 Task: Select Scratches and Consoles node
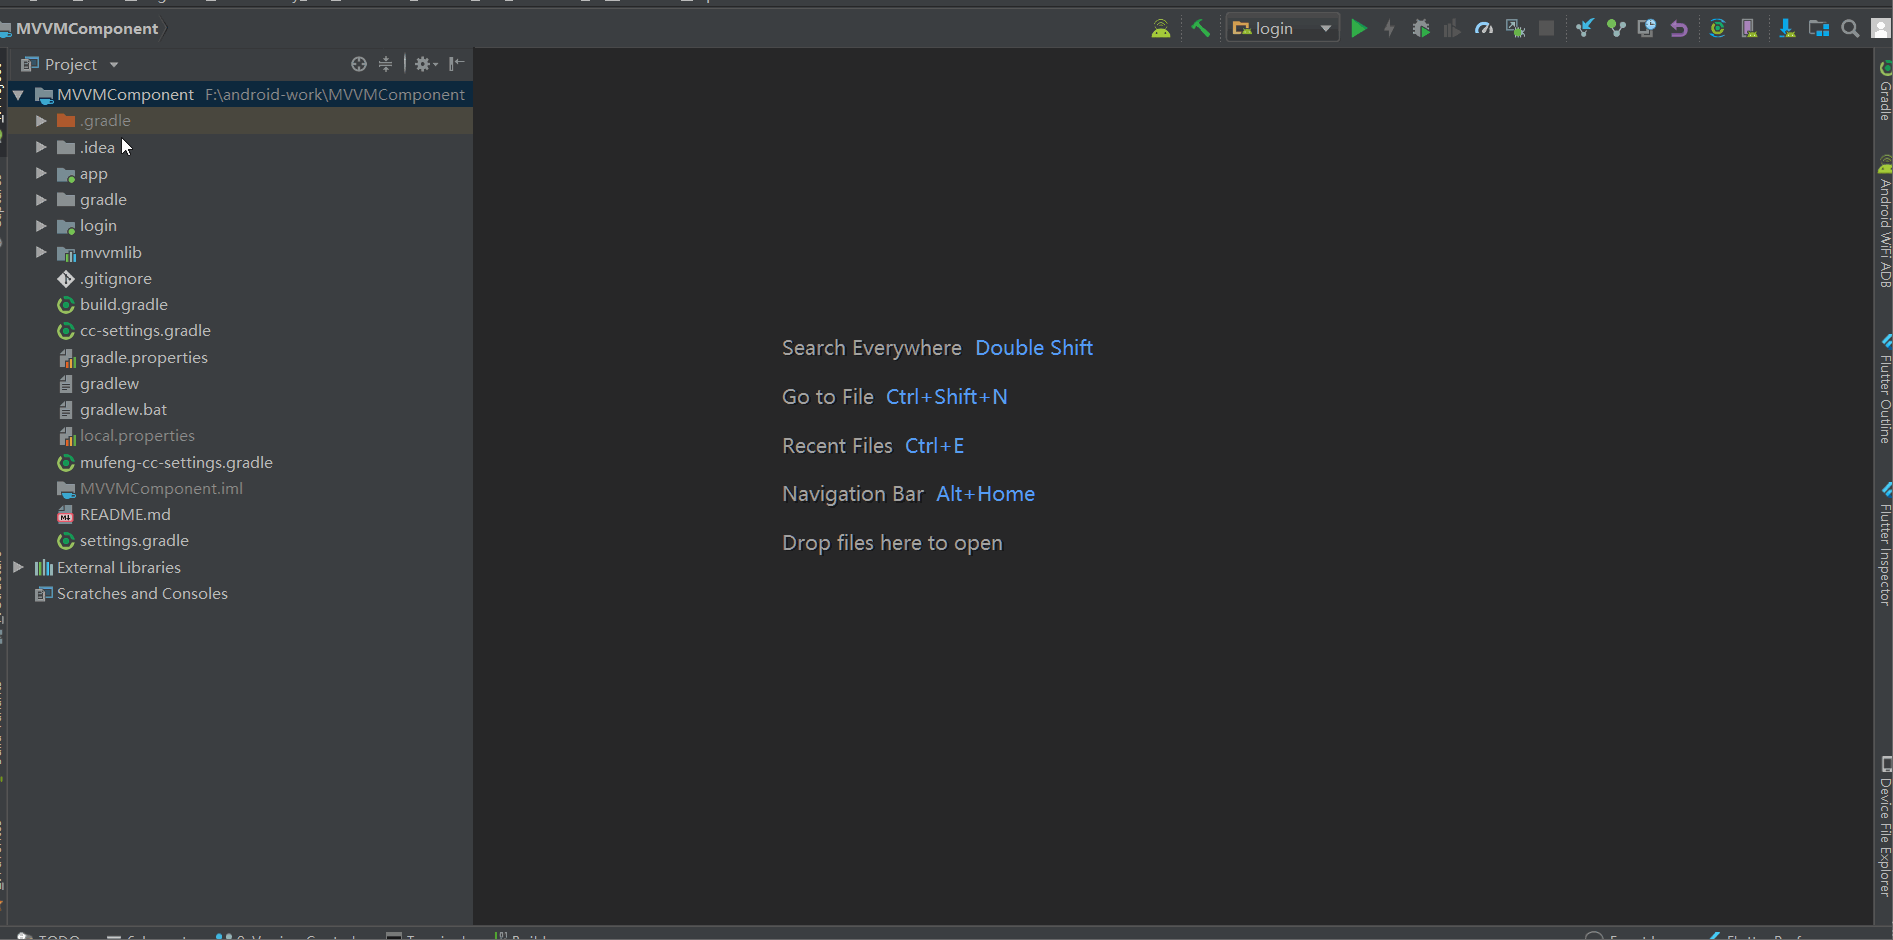(142, 594)
